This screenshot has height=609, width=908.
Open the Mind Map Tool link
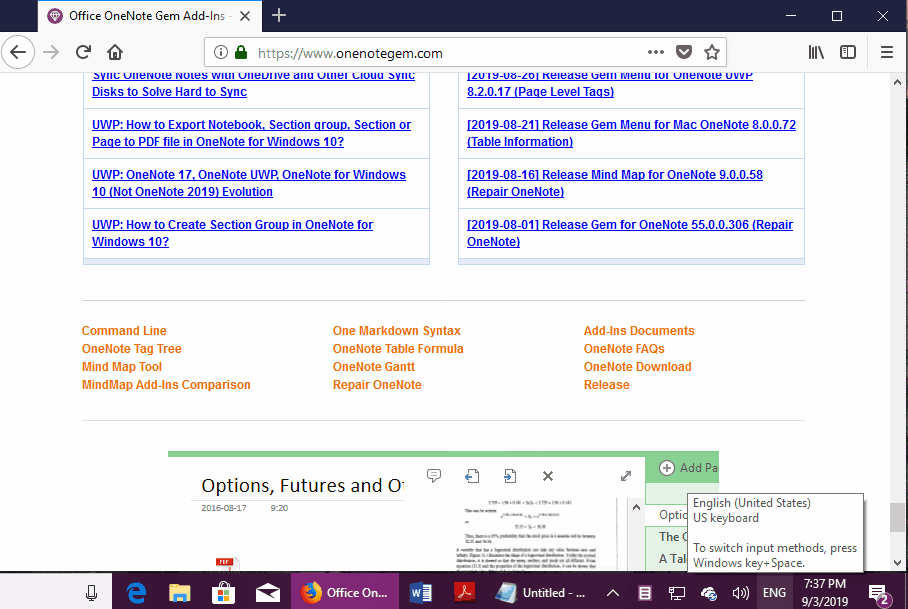(x=121, y=366)
